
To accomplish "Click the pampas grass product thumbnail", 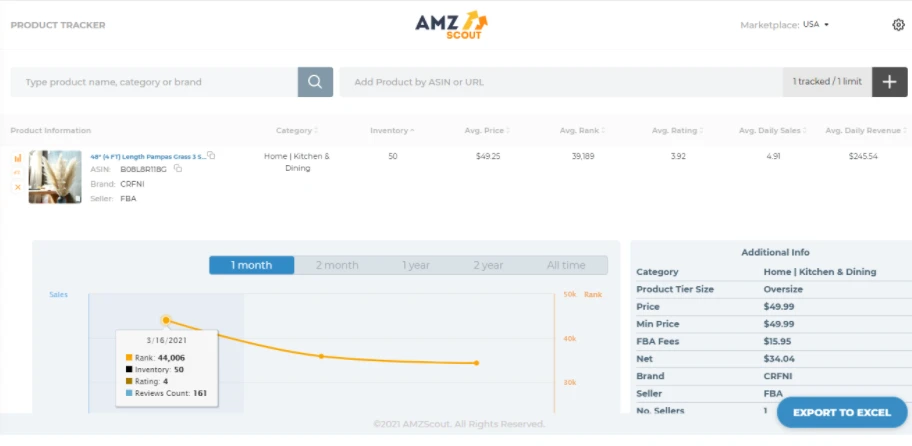I will pyautogui.click(x=55, y=177).
